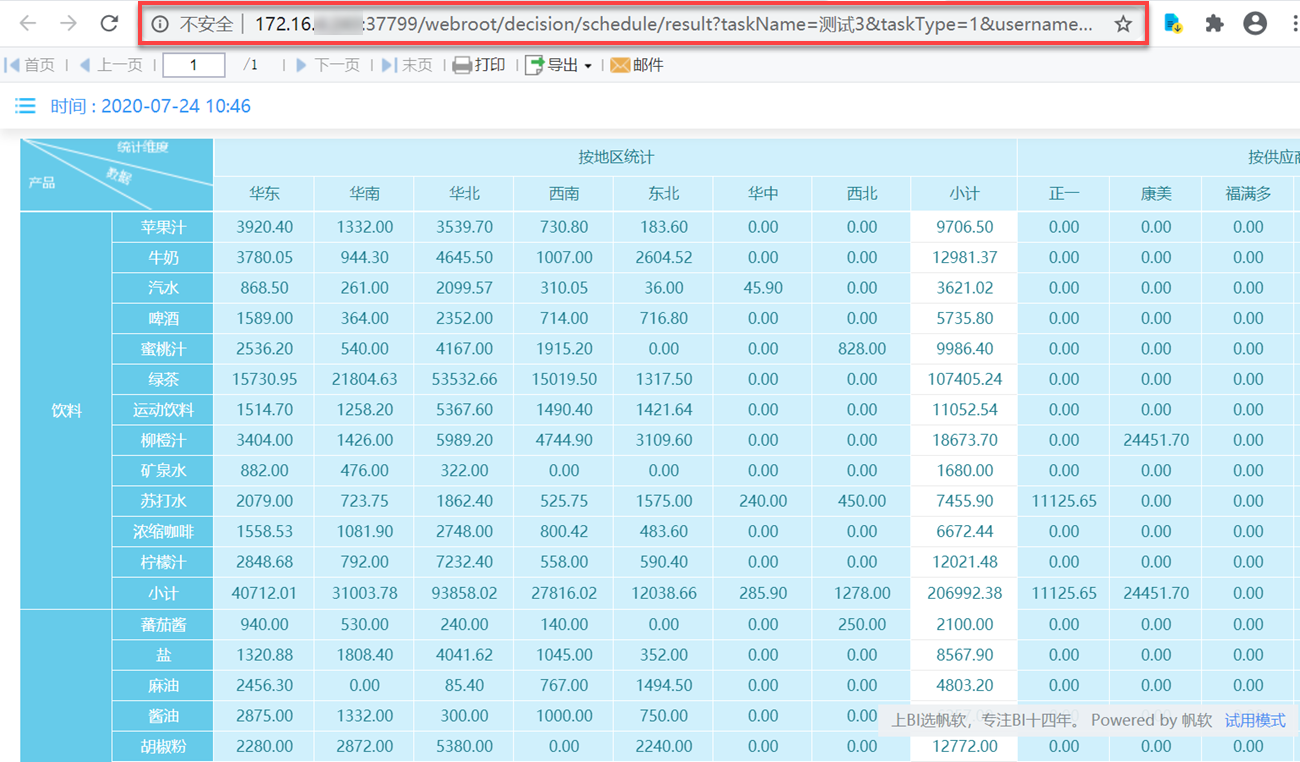The height and width of the screenshot is (762, 1300).
Task: Open the list menu icon beside 时间
Action: (25, 106)
